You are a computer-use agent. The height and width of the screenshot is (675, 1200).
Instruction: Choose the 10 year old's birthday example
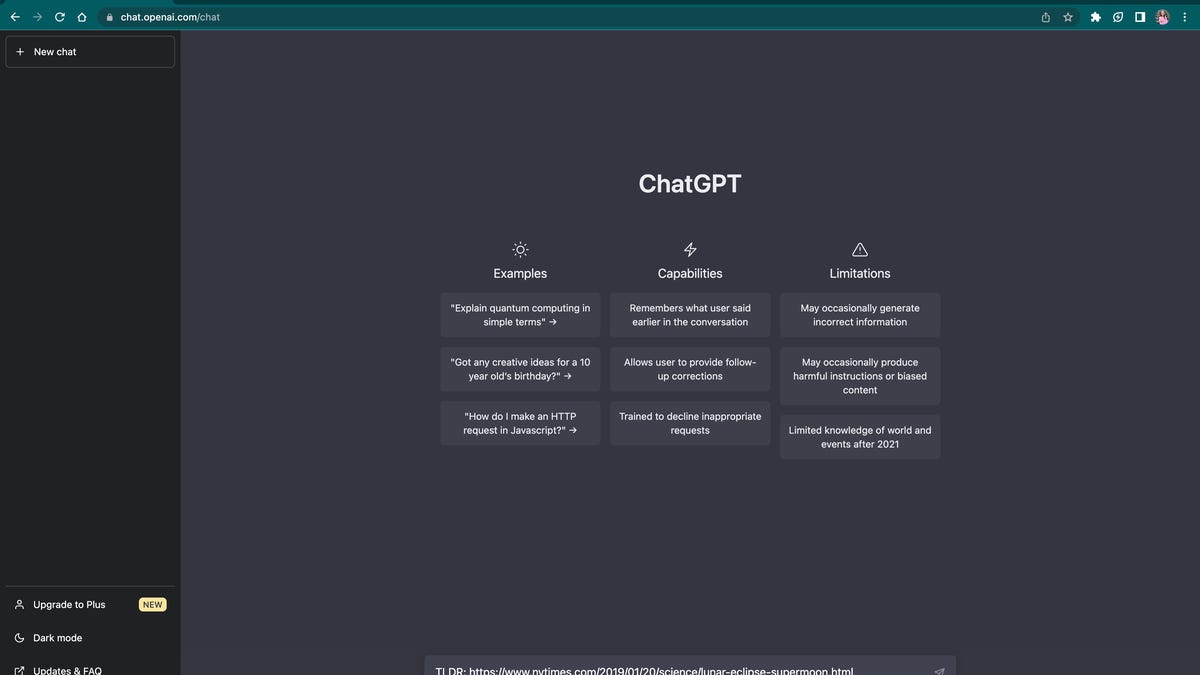coord(520,369)
